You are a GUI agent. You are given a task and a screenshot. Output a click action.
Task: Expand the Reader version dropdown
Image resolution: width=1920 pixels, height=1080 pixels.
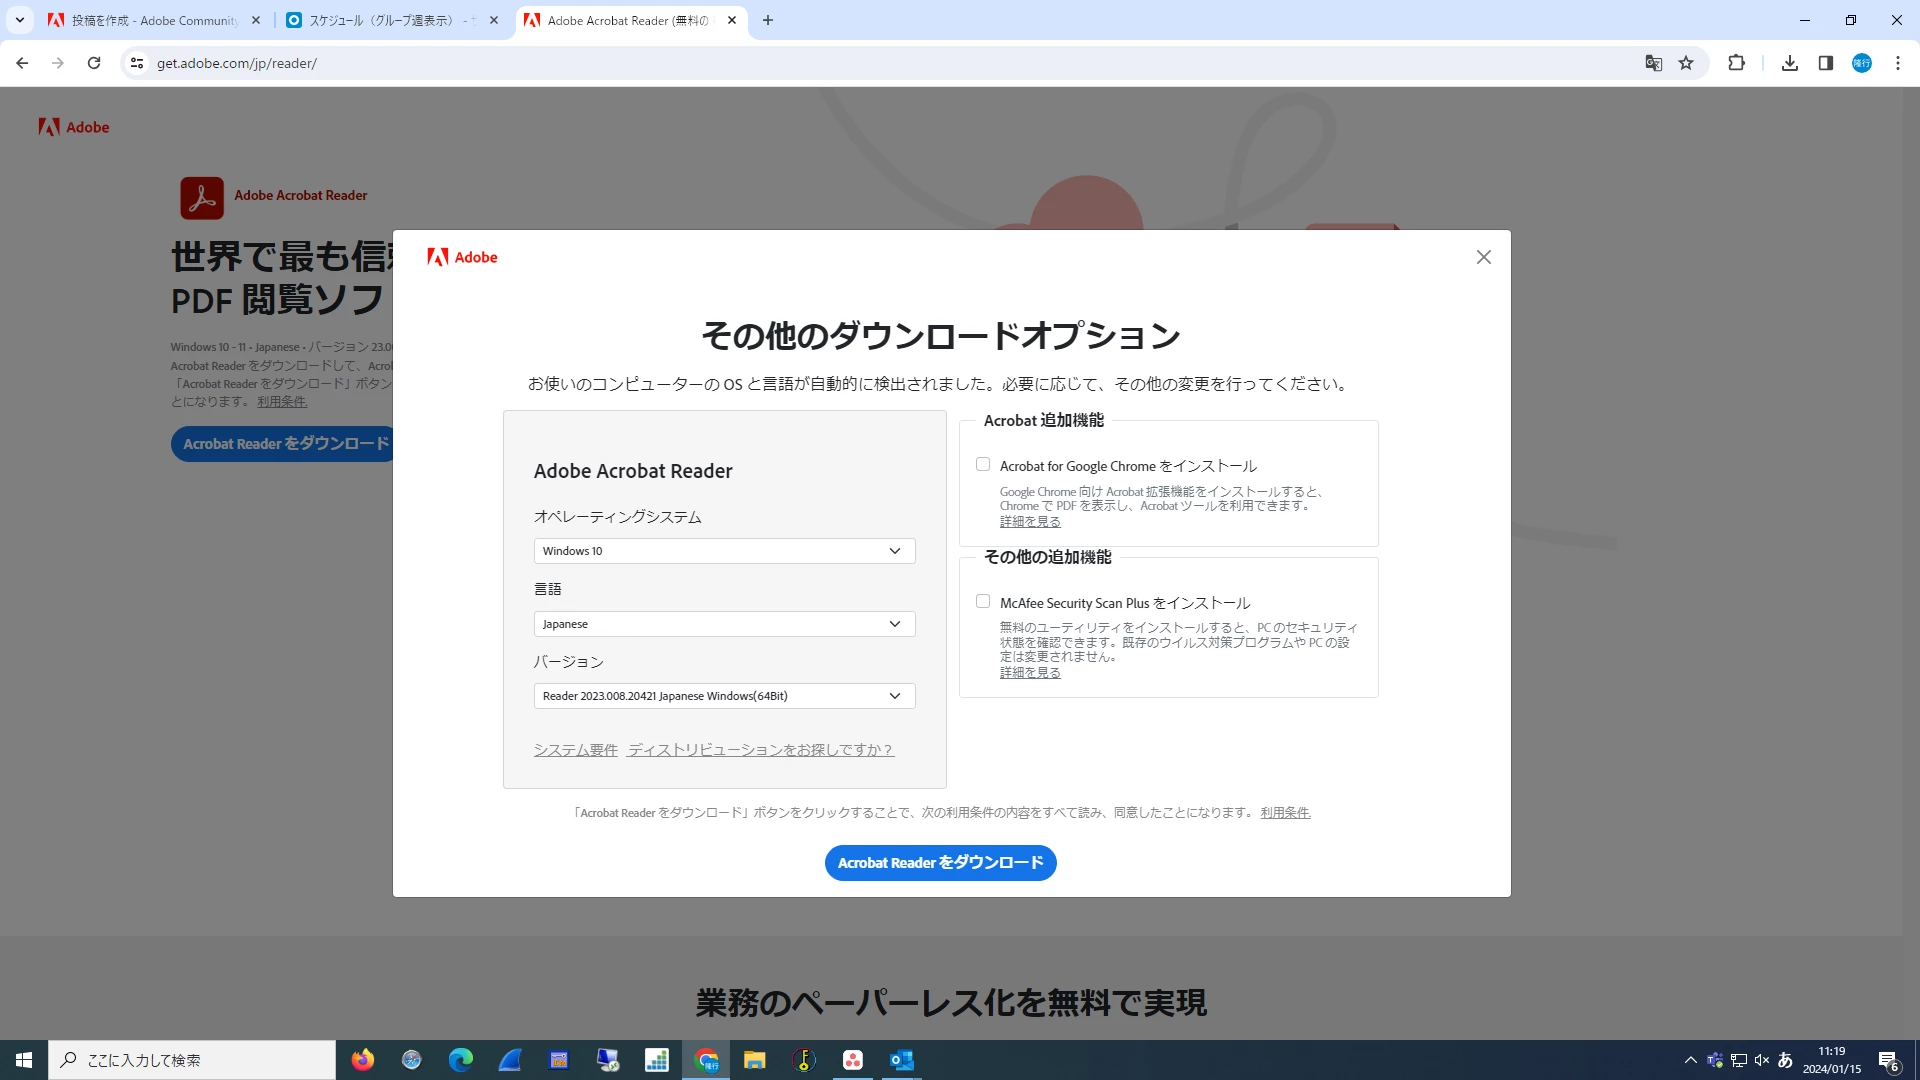tap(724, 696)
